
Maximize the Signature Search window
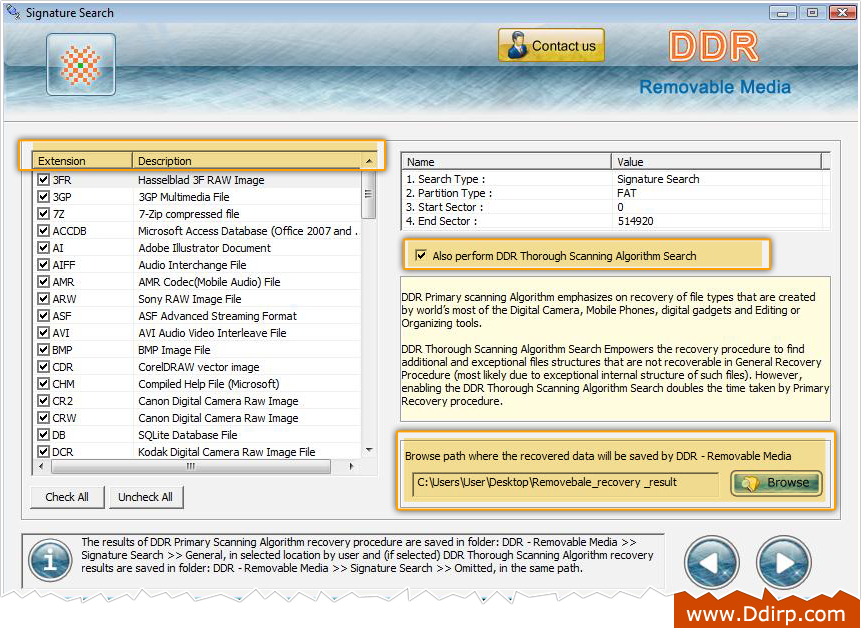click(813, 12)
